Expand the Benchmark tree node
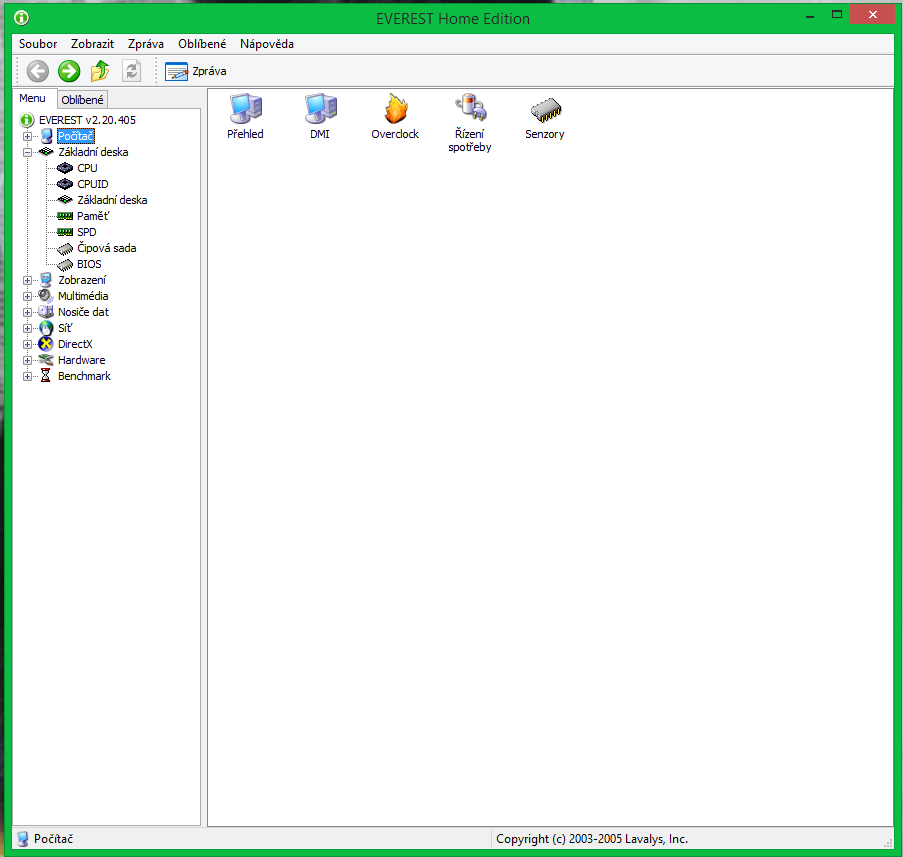 (x=27, y=377)
